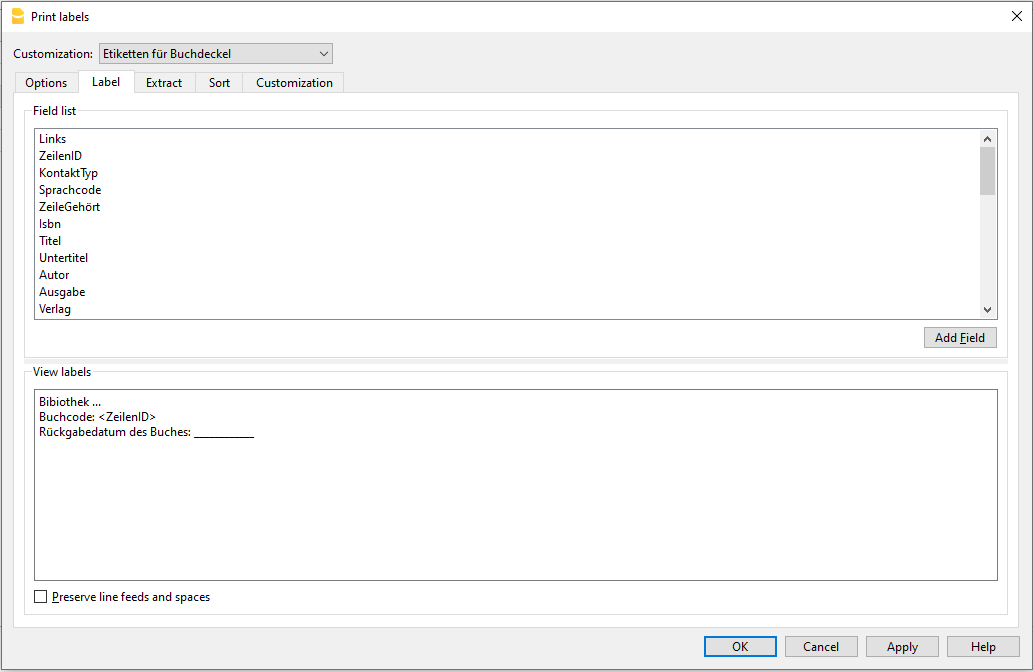
Task: Close the Print labels dialog
Action: [x=1016, y=16]
